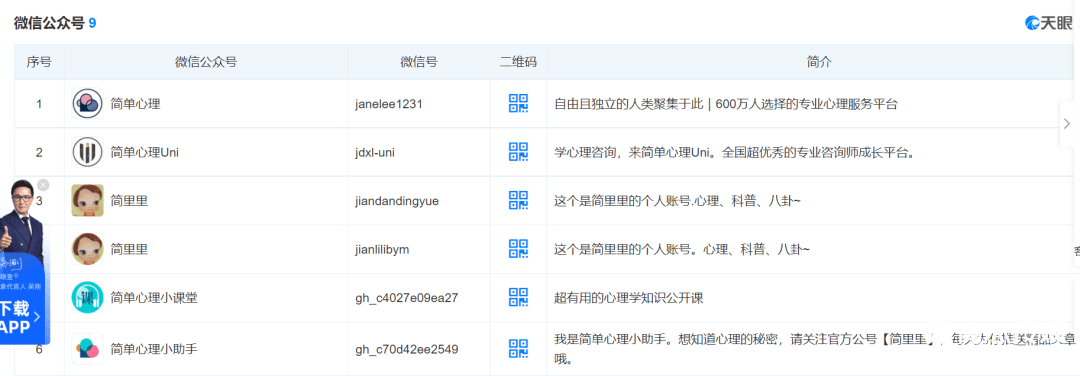Image resolution: width=1080 pixels, height=376 pixels.
Task: Click WeChat ID gh_c4027e09ea27
Action: [407, 297]
